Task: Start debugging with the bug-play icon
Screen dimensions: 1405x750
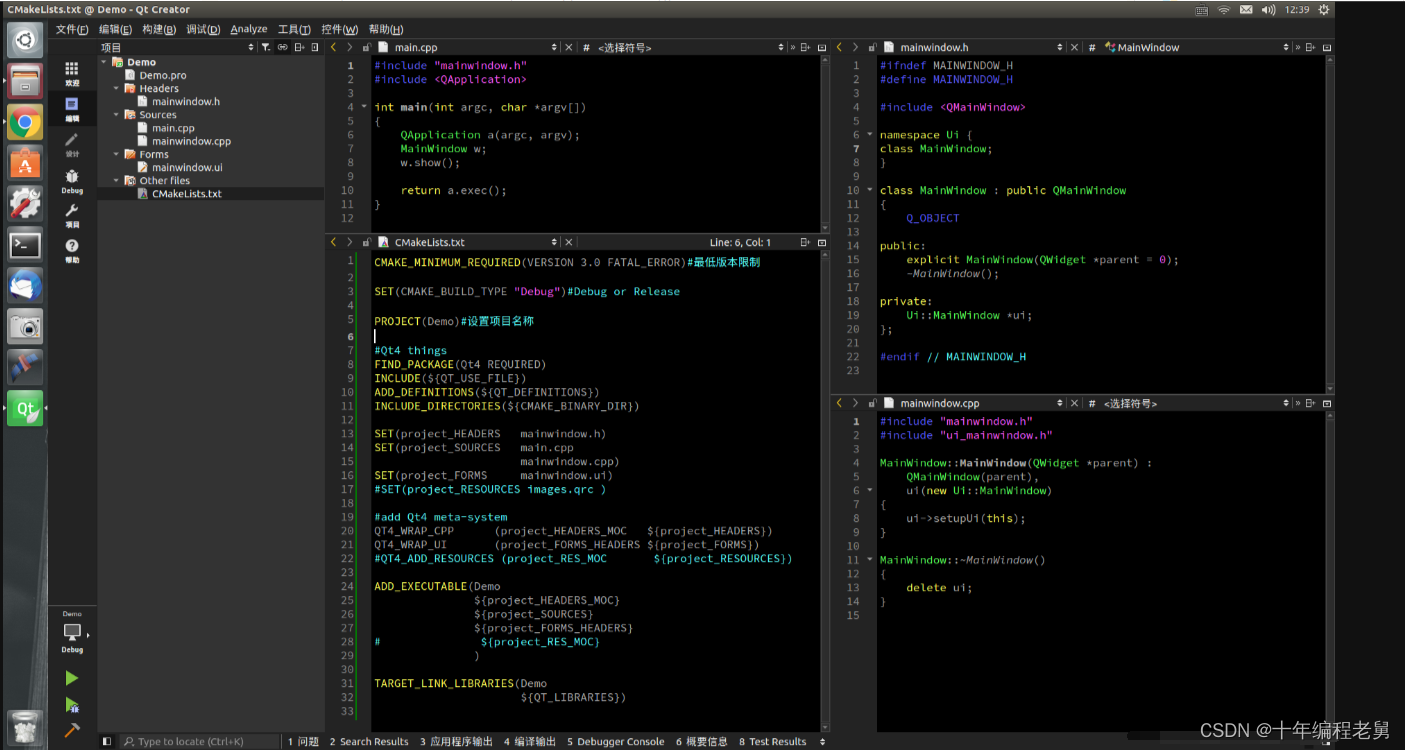Action: pos(72,705)
